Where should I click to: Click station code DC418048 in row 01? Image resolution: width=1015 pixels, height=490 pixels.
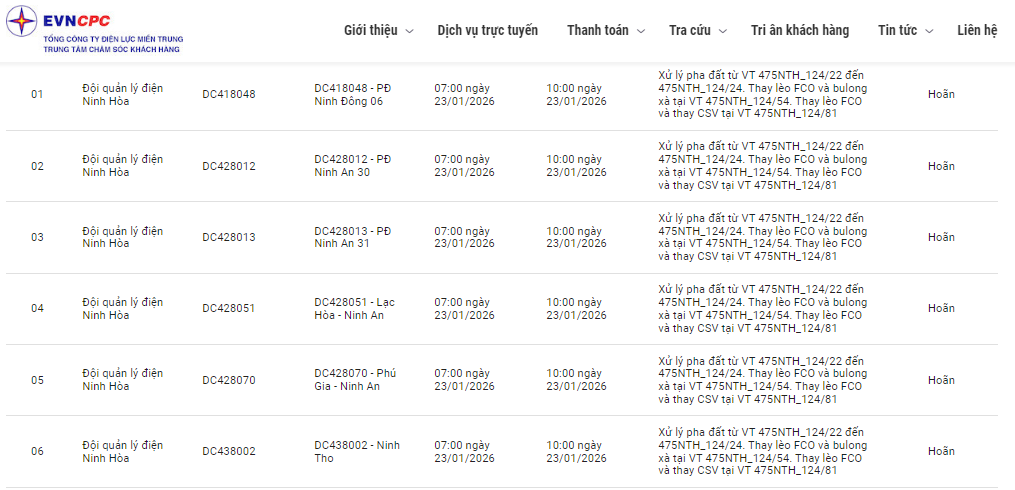click(x=228, y=94)
